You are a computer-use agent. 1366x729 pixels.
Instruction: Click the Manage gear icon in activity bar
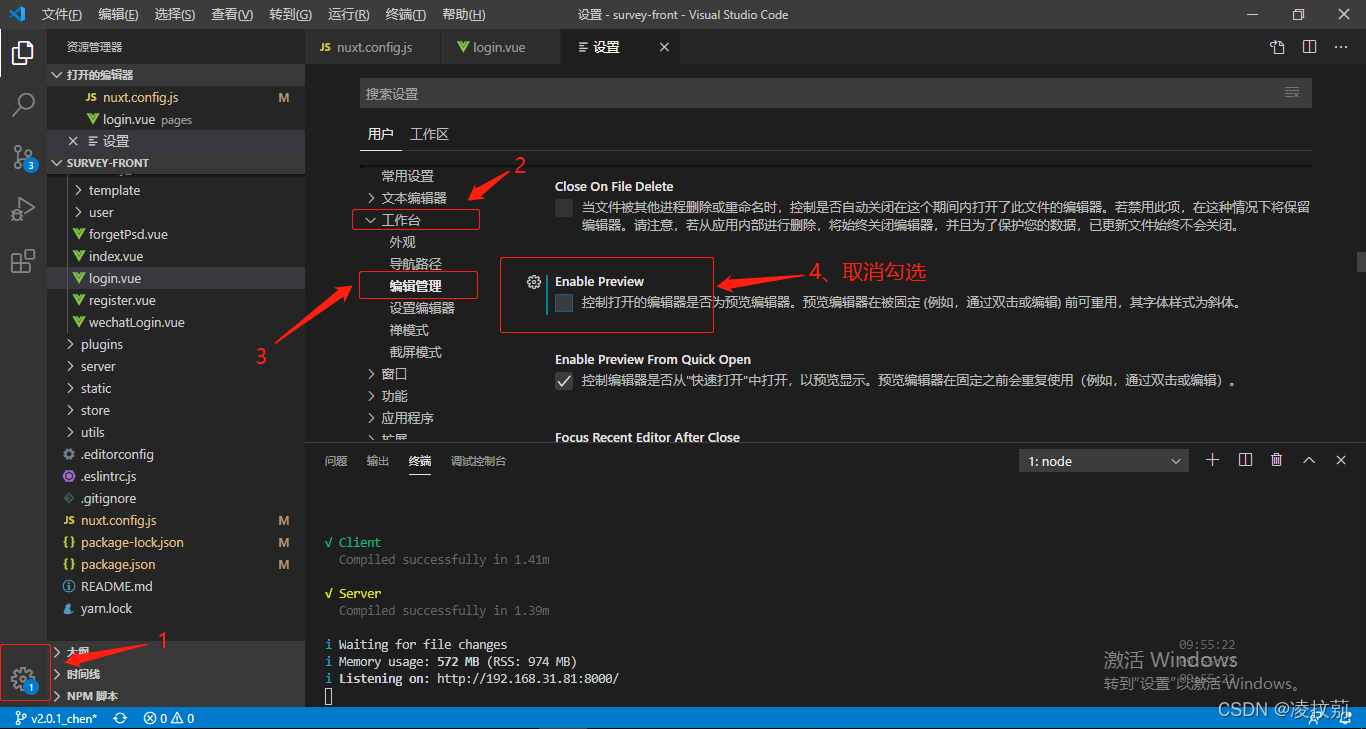23,681
